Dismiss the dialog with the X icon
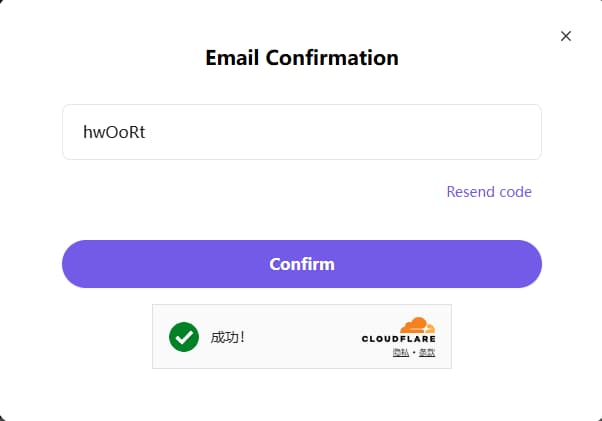This screenshot has width=602, height=421. [x=566, y=36]
